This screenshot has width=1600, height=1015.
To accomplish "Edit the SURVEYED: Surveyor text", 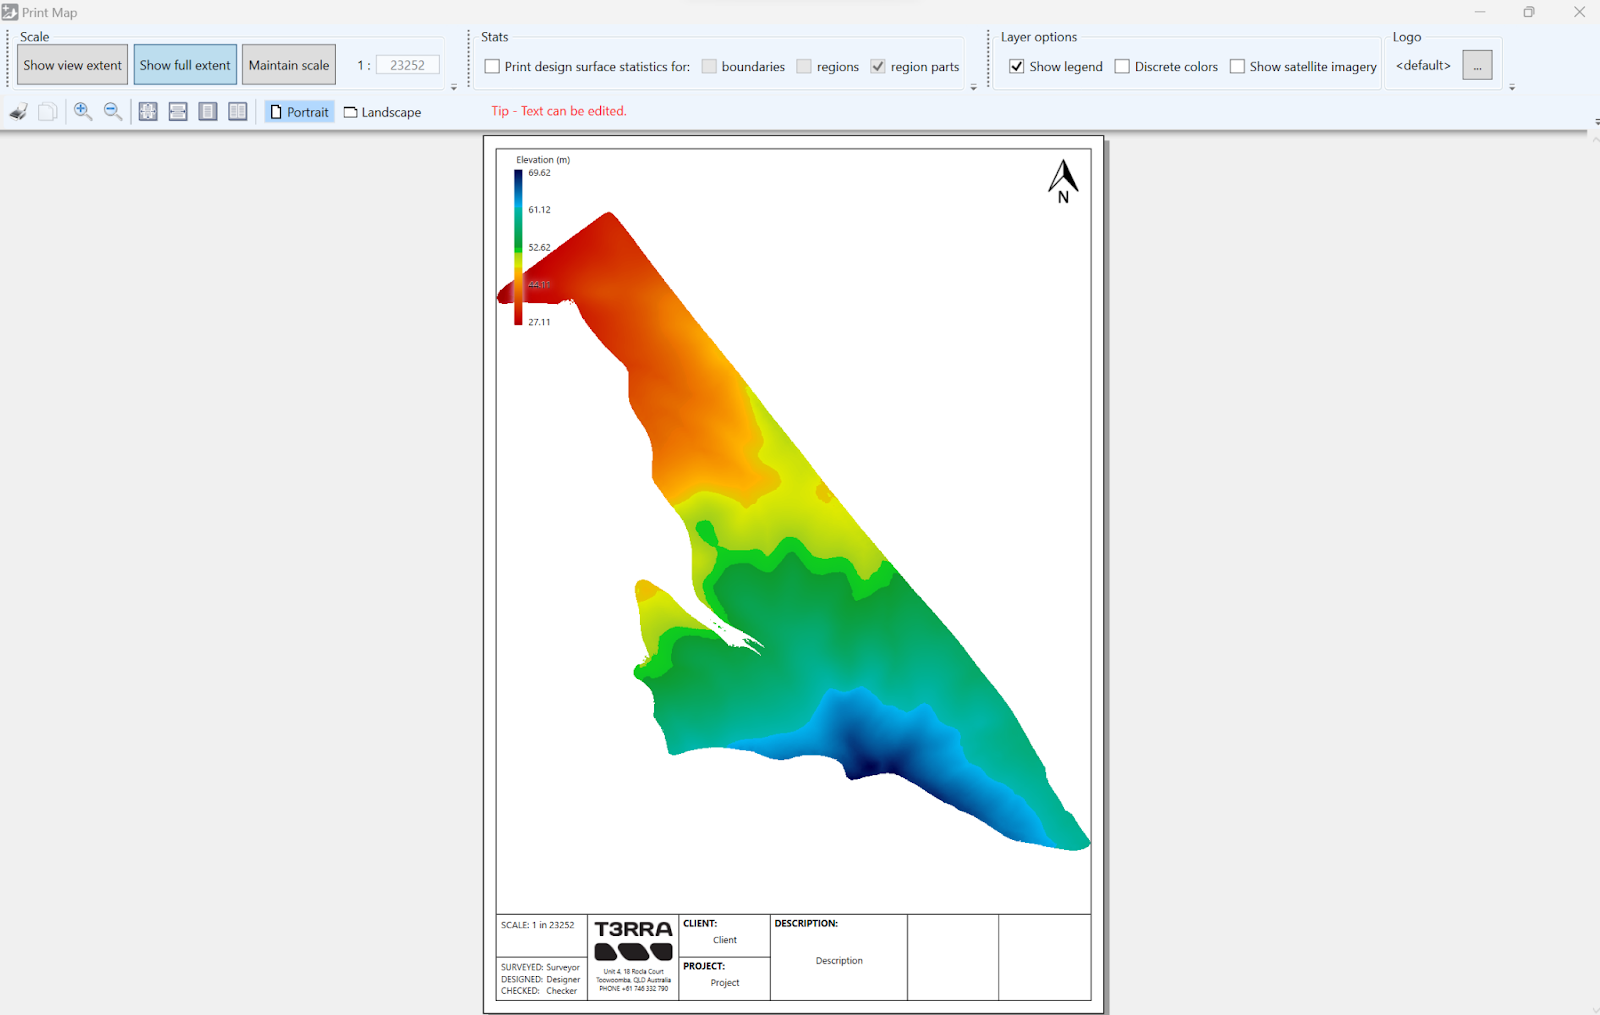I will point(540,967).
